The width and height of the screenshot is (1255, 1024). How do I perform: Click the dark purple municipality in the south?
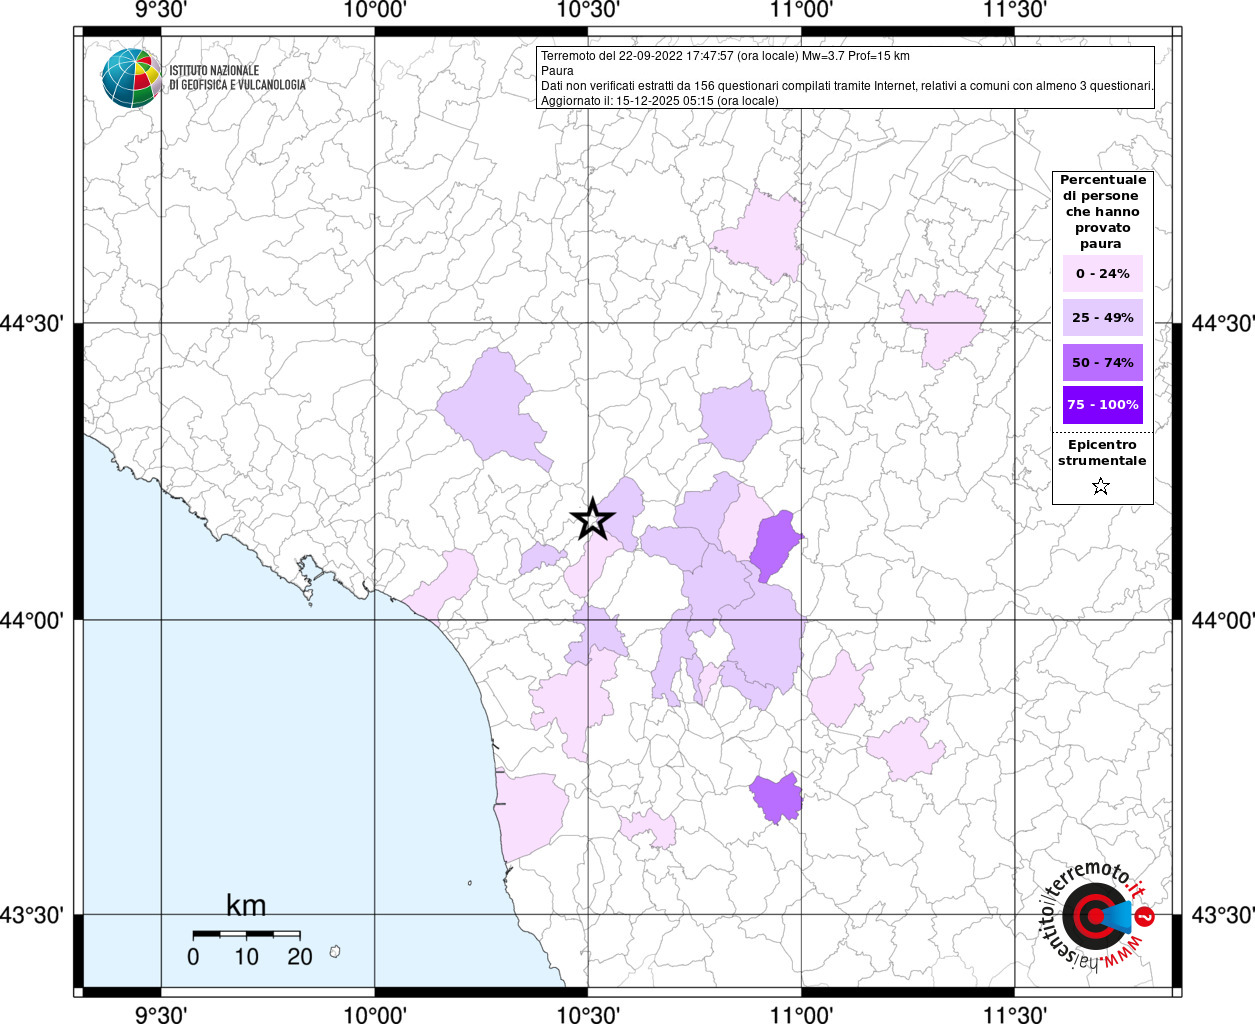point(777,797)
